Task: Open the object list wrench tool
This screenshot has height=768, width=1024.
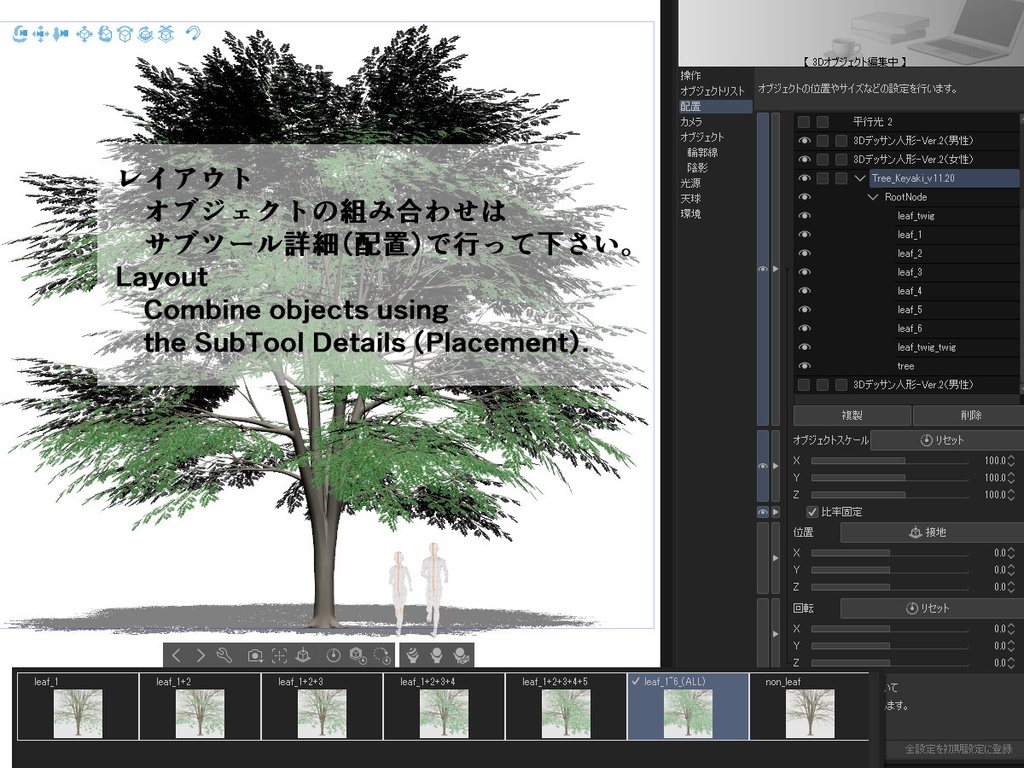Action: 222,656
